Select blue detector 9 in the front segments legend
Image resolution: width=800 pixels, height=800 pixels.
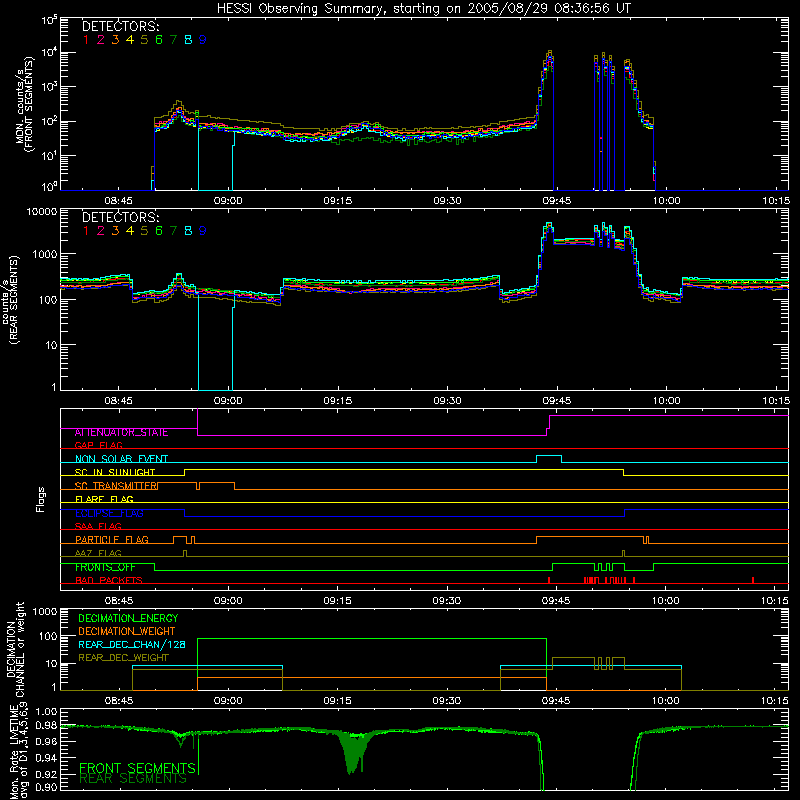point(203,40)
